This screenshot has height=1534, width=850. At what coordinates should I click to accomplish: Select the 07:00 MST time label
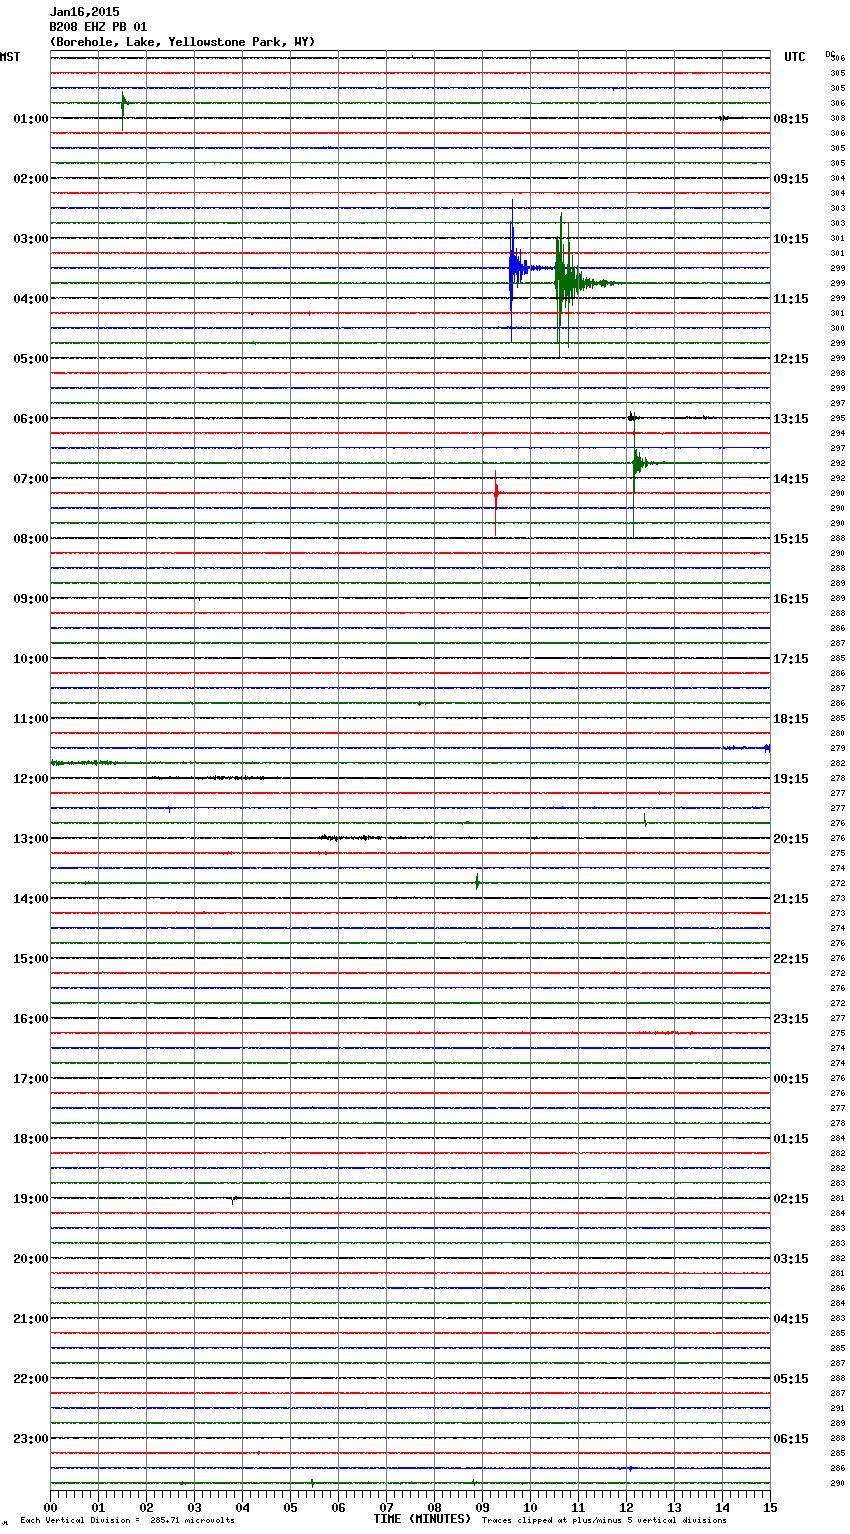point(31,479)
